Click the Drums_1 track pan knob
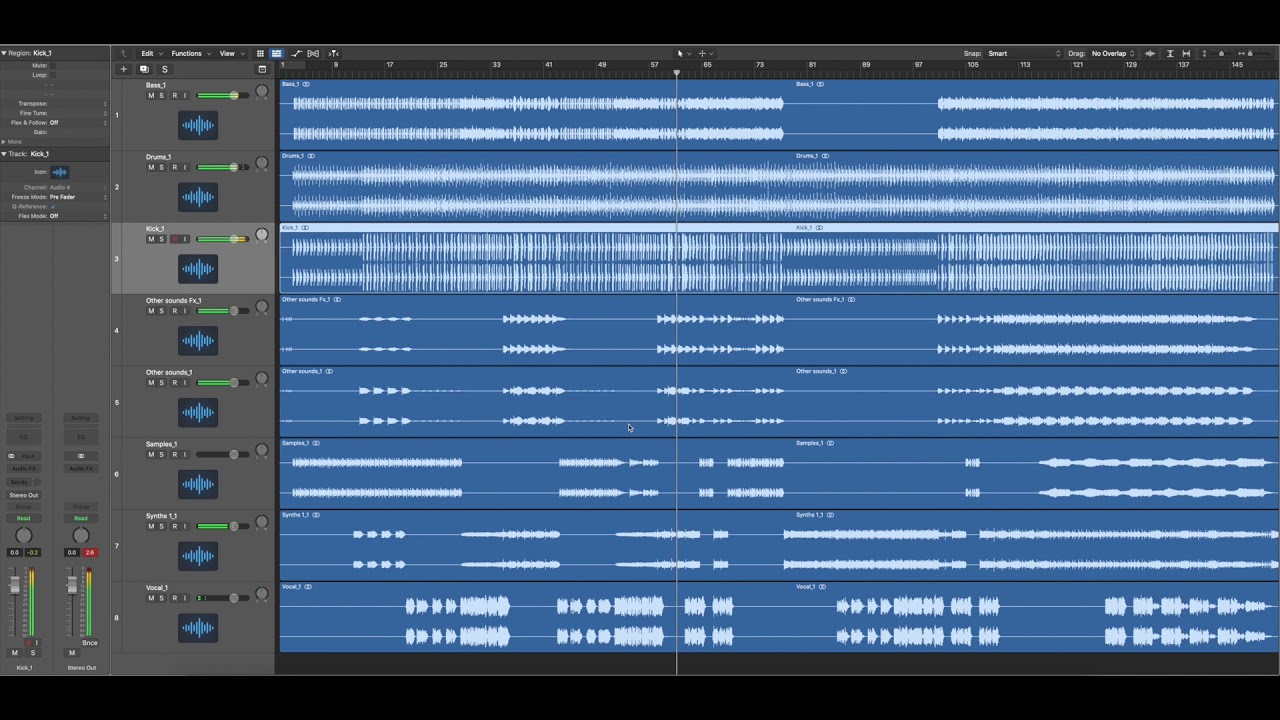 [262, 163]
